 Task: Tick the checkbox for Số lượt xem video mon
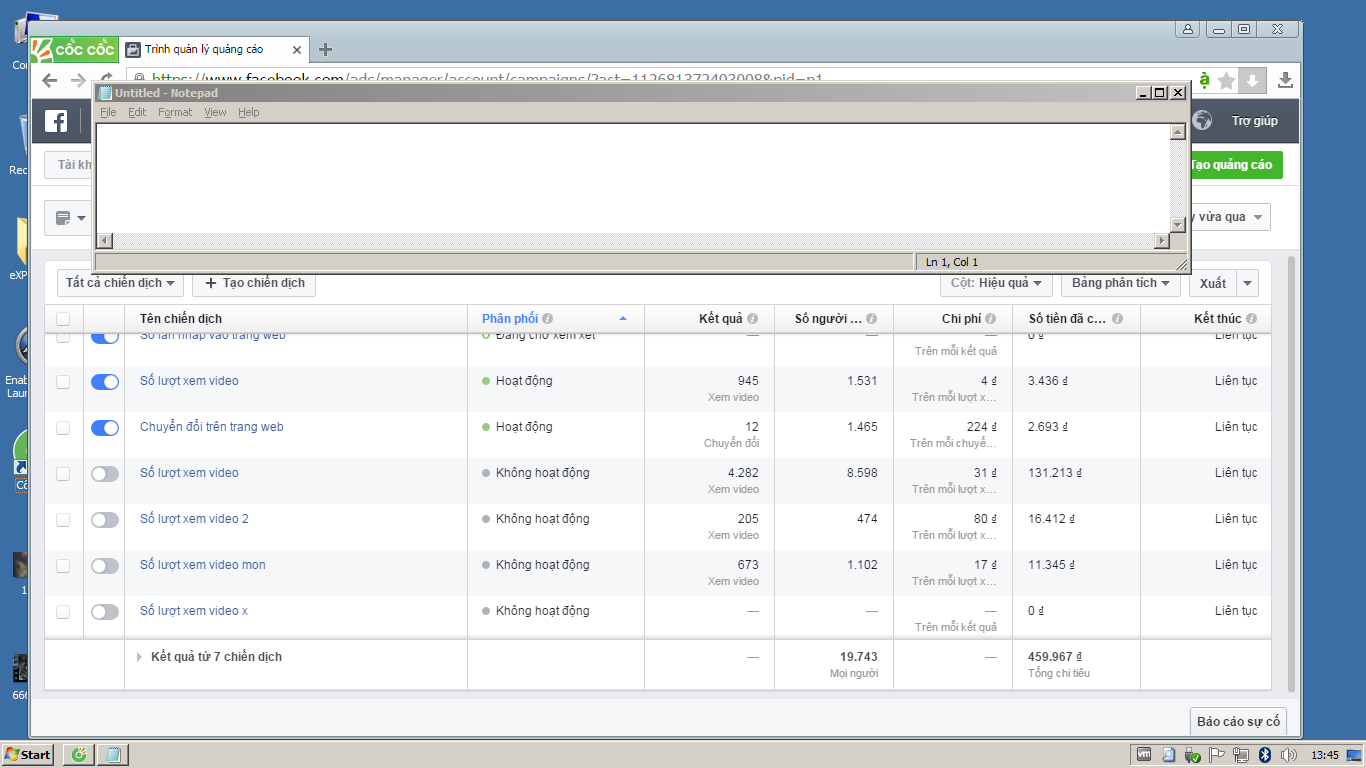[63, 565]
